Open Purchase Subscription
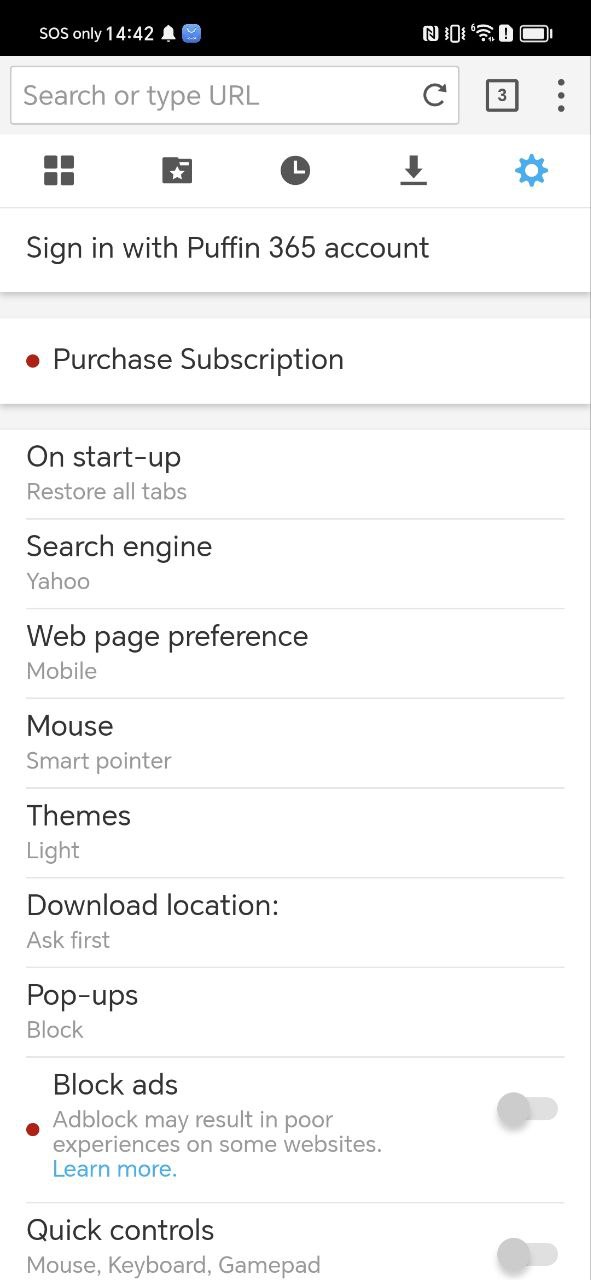Image resolution: width=591 pixels, height=1280 pixels. [x=295, y=360]
